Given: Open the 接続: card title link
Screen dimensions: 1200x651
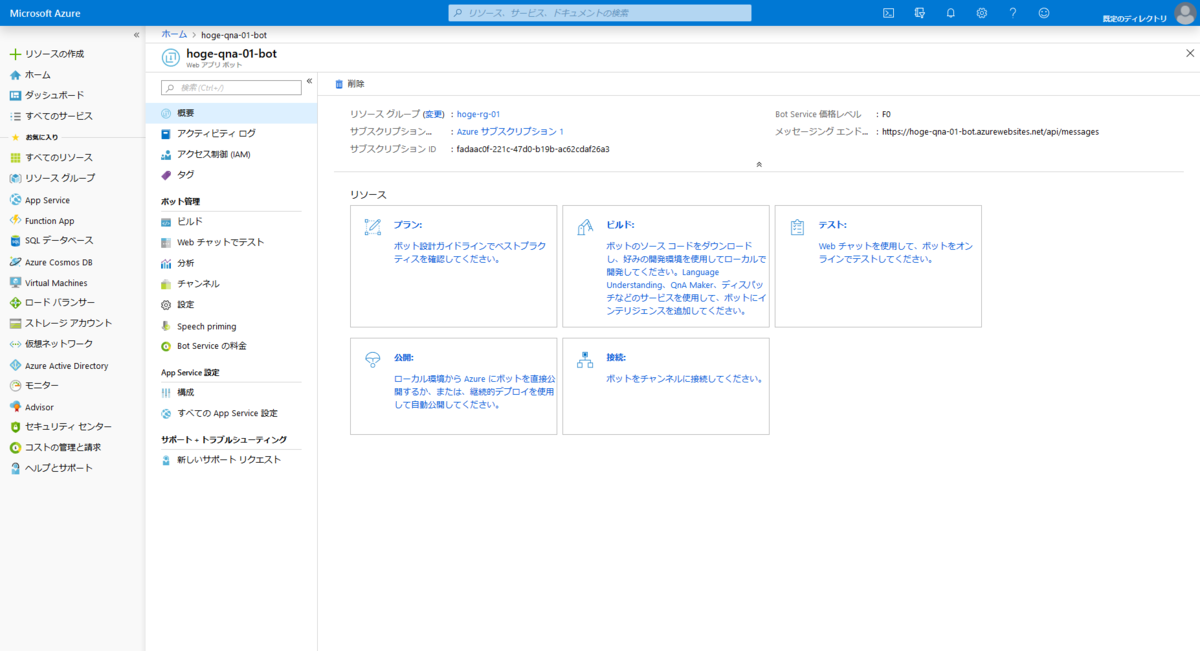Looking at the screenshot, I should (x=616, y=357).
